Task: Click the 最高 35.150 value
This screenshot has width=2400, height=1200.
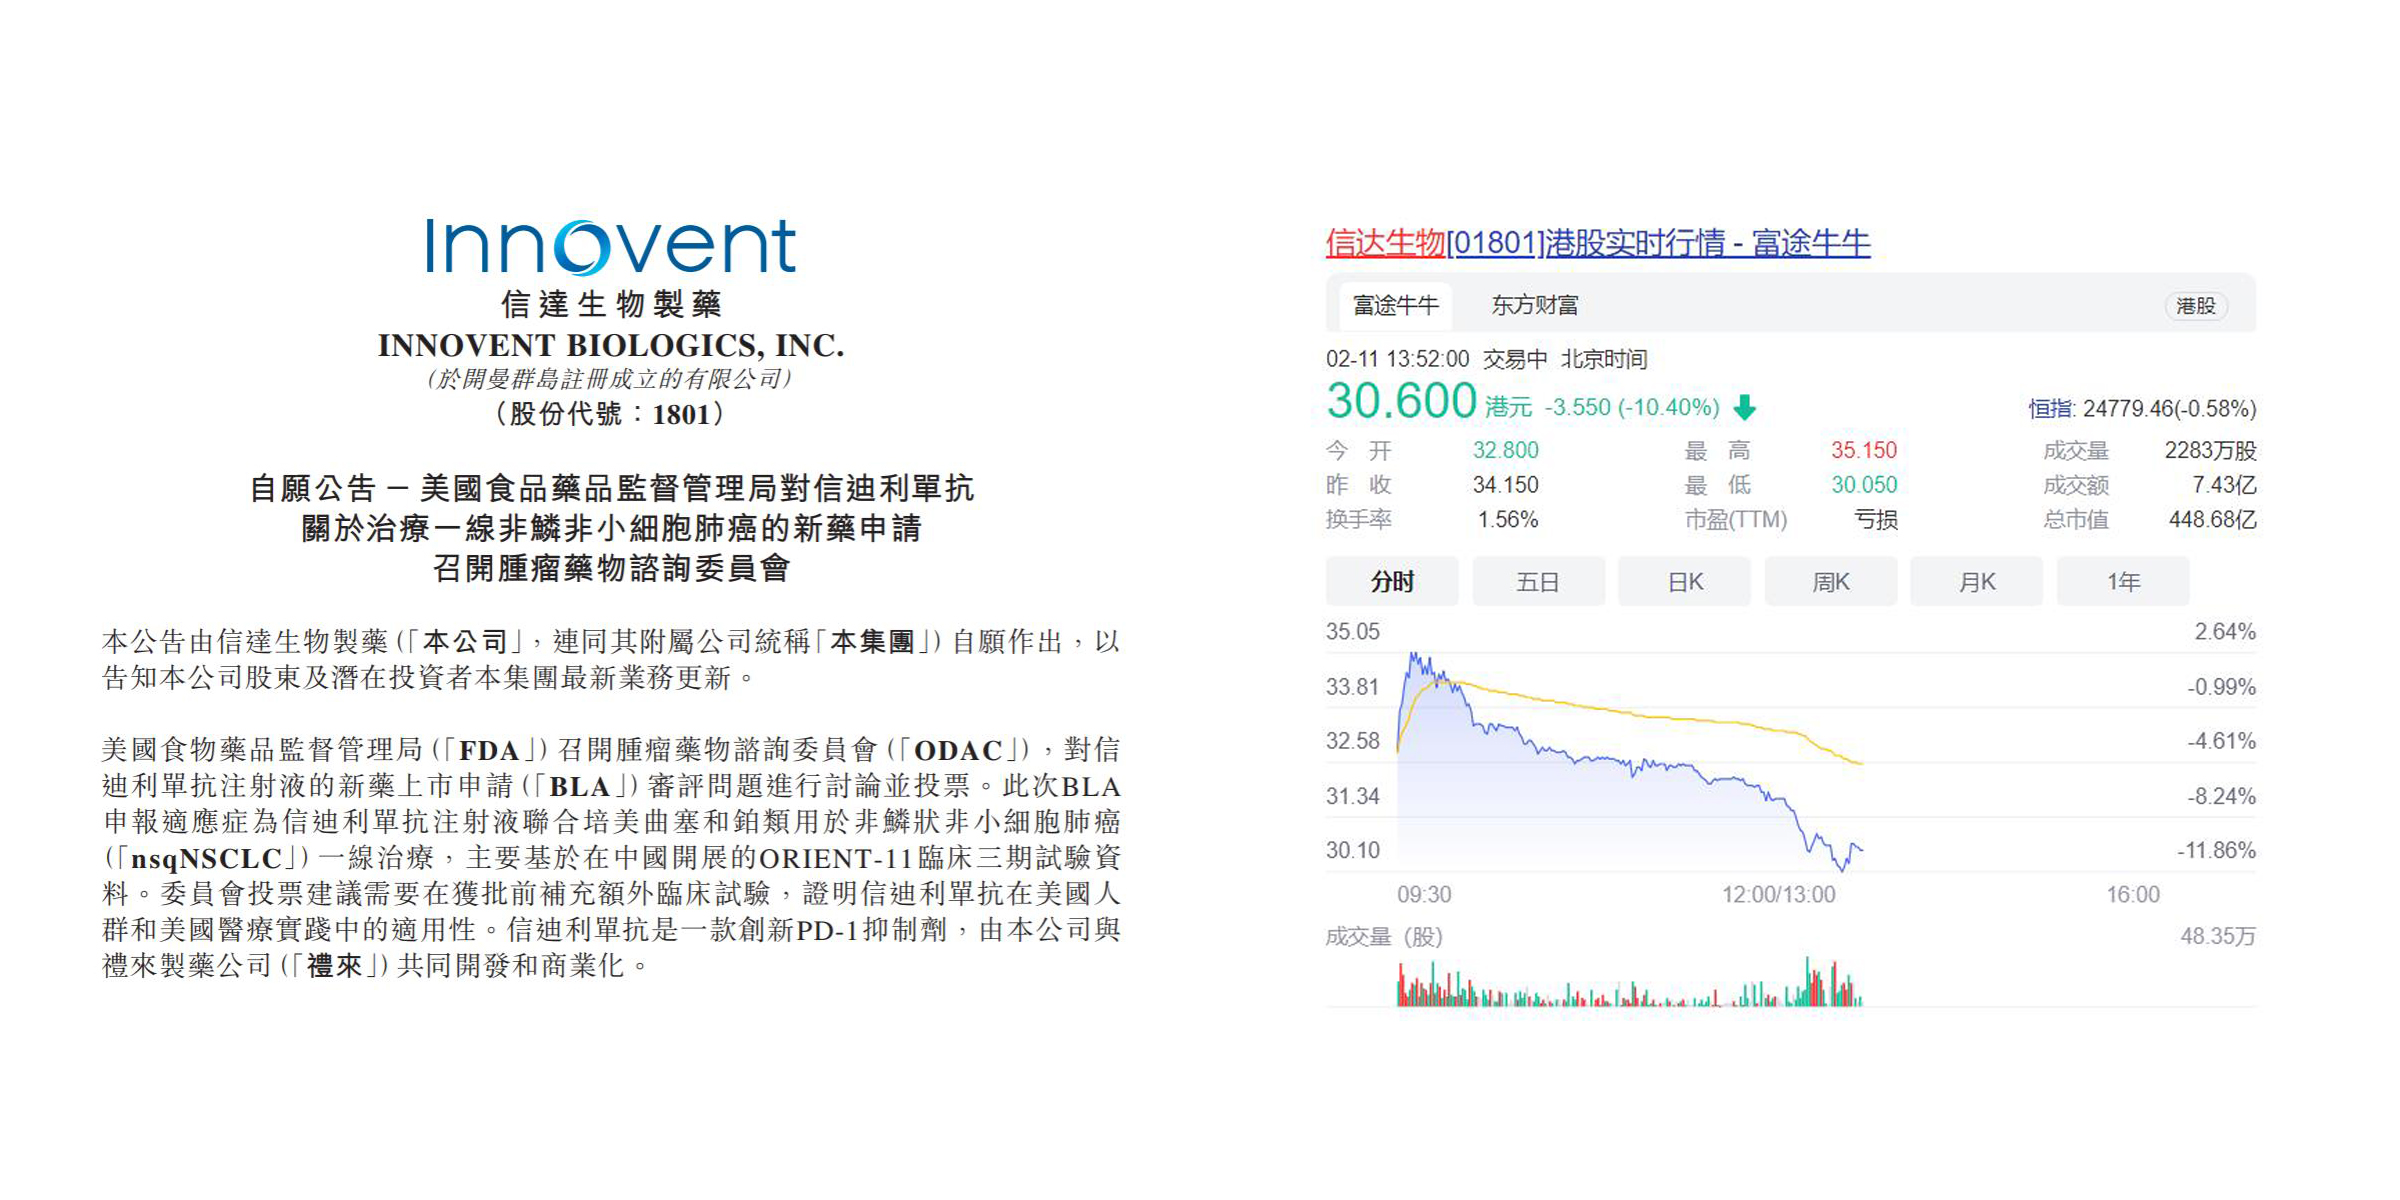Action: point(1863,450)
